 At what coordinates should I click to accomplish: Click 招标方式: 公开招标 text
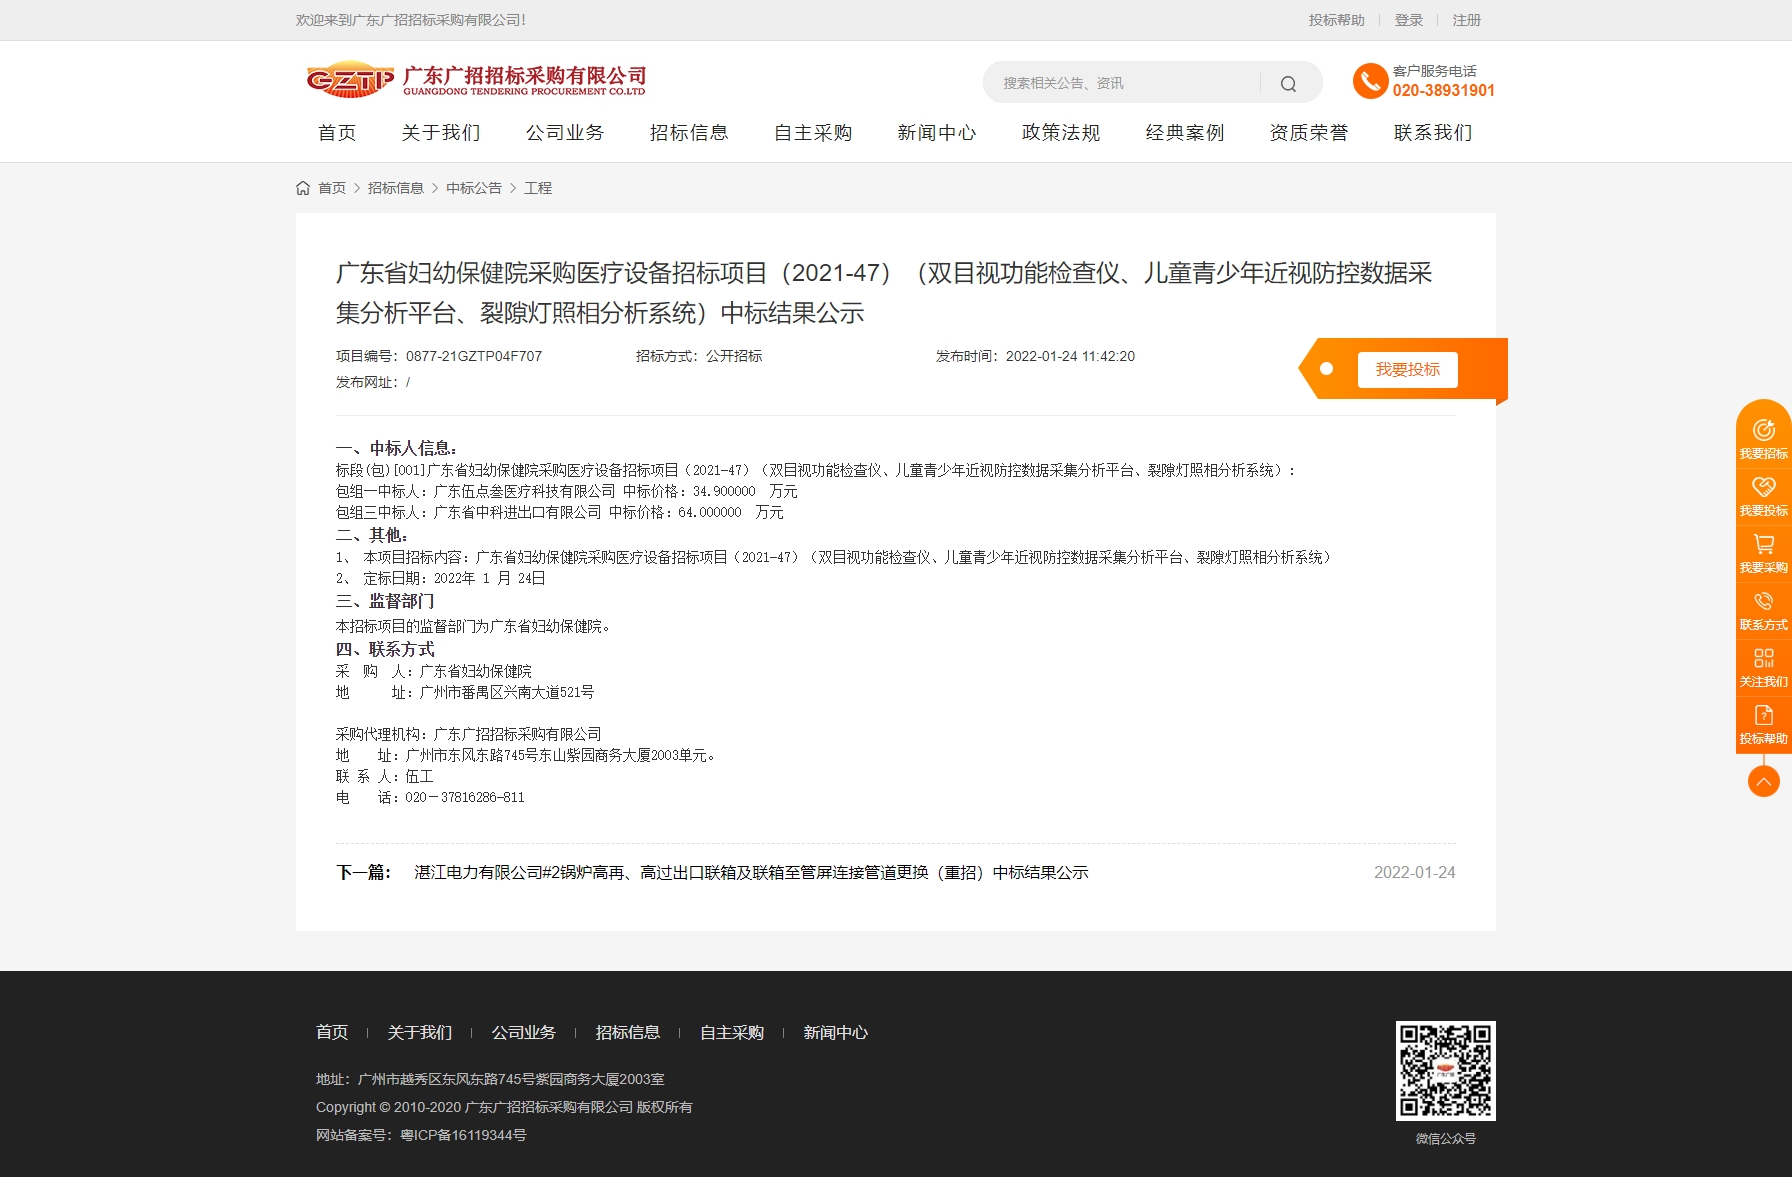[x=699, y=356]
